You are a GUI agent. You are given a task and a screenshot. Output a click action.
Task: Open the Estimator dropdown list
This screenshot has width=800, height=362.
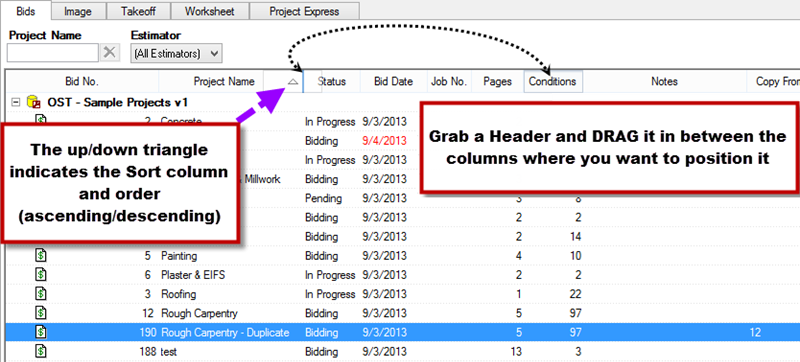(177, 53)
